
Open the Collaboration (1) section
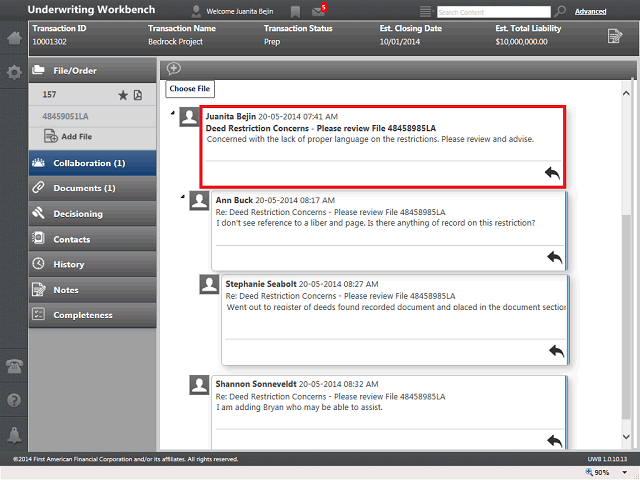click(93, 163)
